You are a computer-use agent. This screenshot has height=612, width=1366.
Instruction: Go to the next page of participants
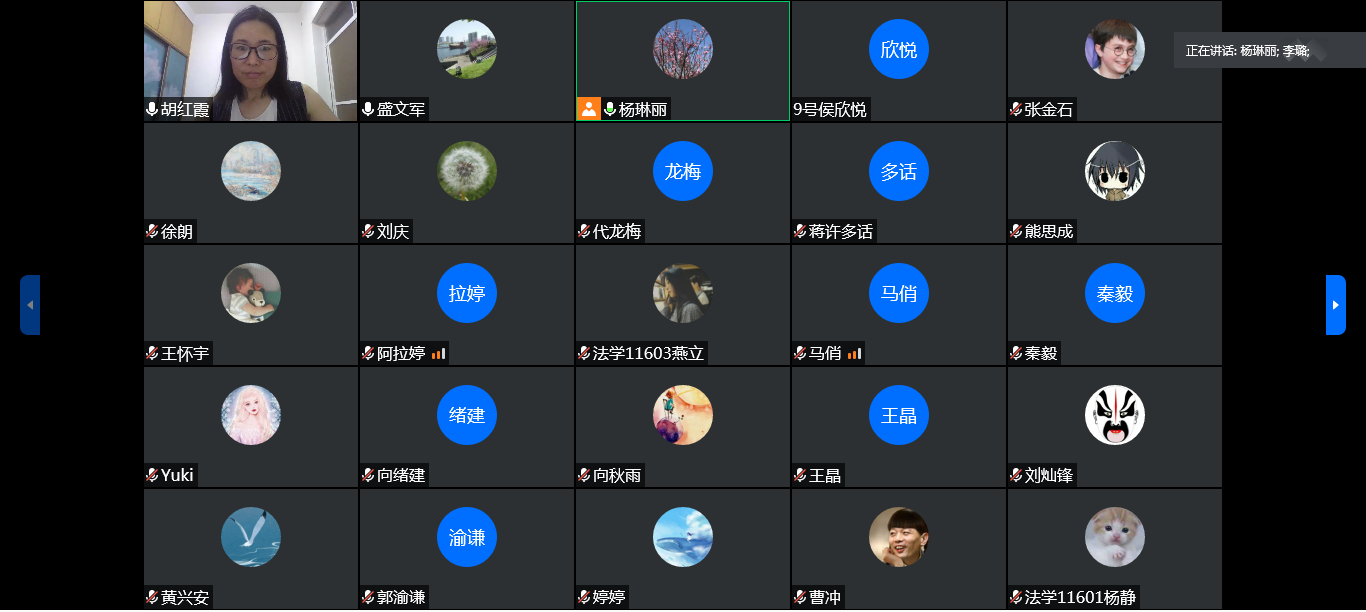(1336, 305)
